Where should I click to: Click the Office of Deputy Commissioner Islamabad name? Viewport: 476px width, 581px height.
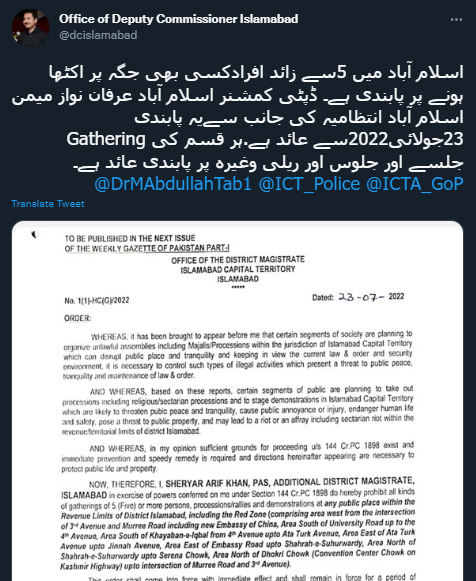pyautogui.click(x=178, y=19)
